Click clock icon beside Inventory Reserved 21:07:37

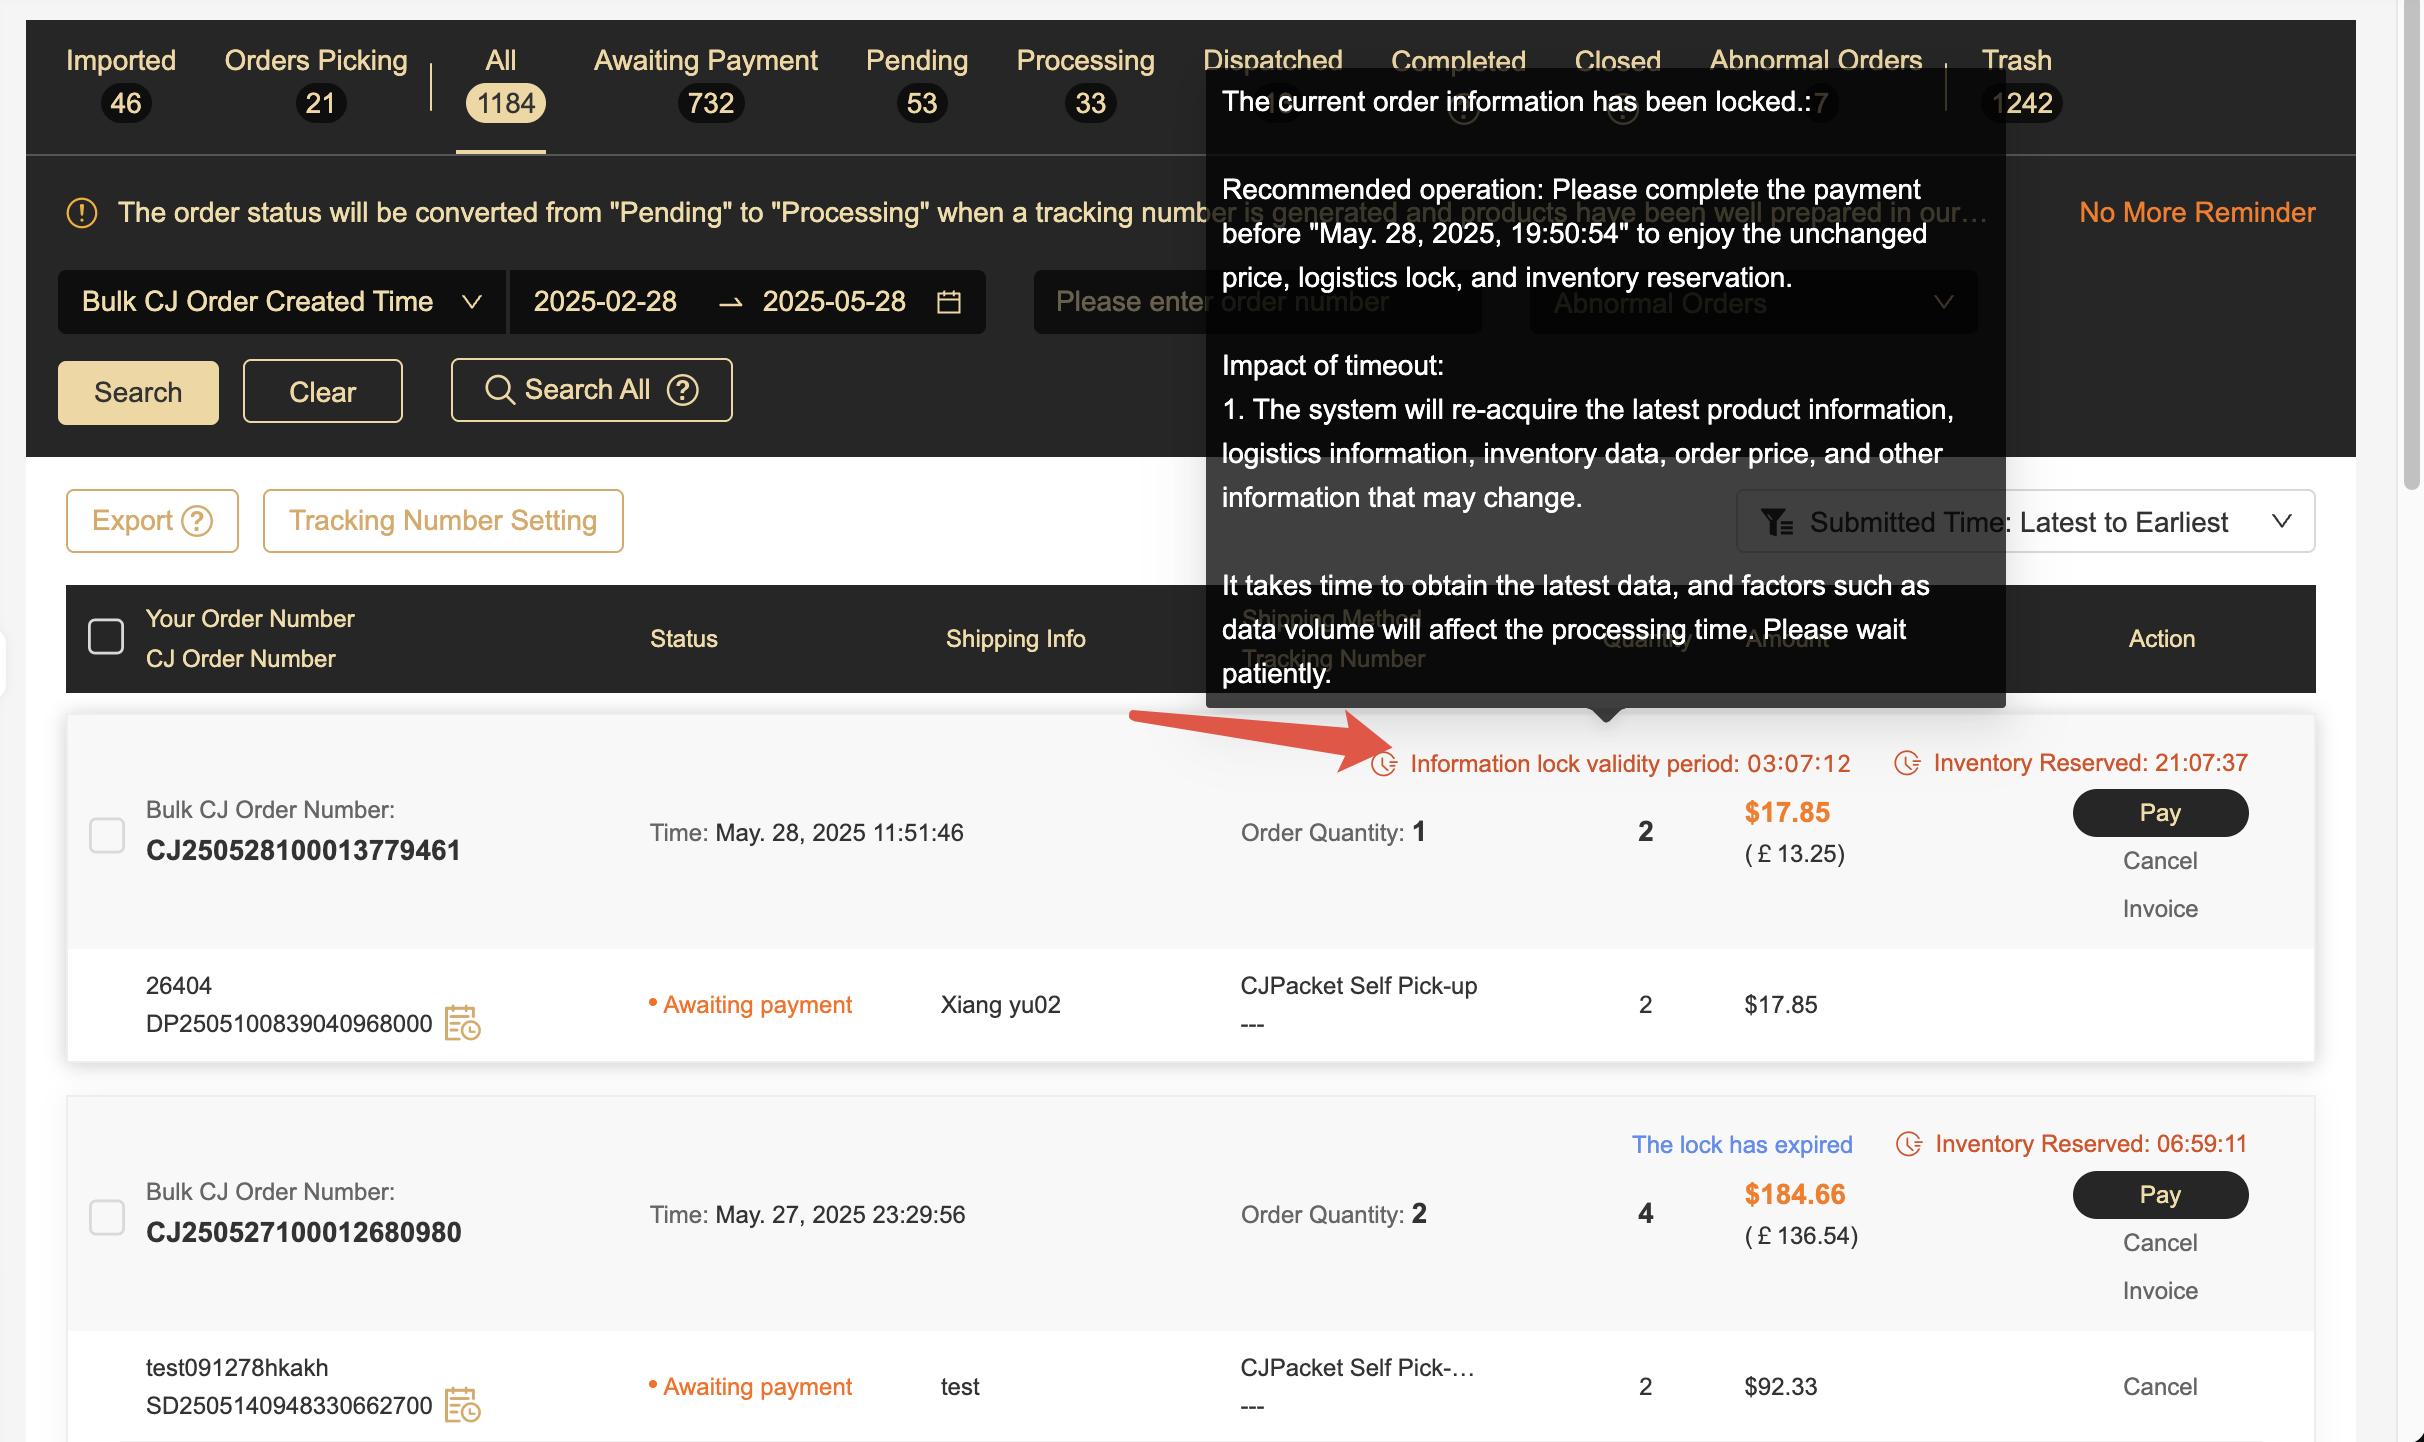(x=1907, y=763)
